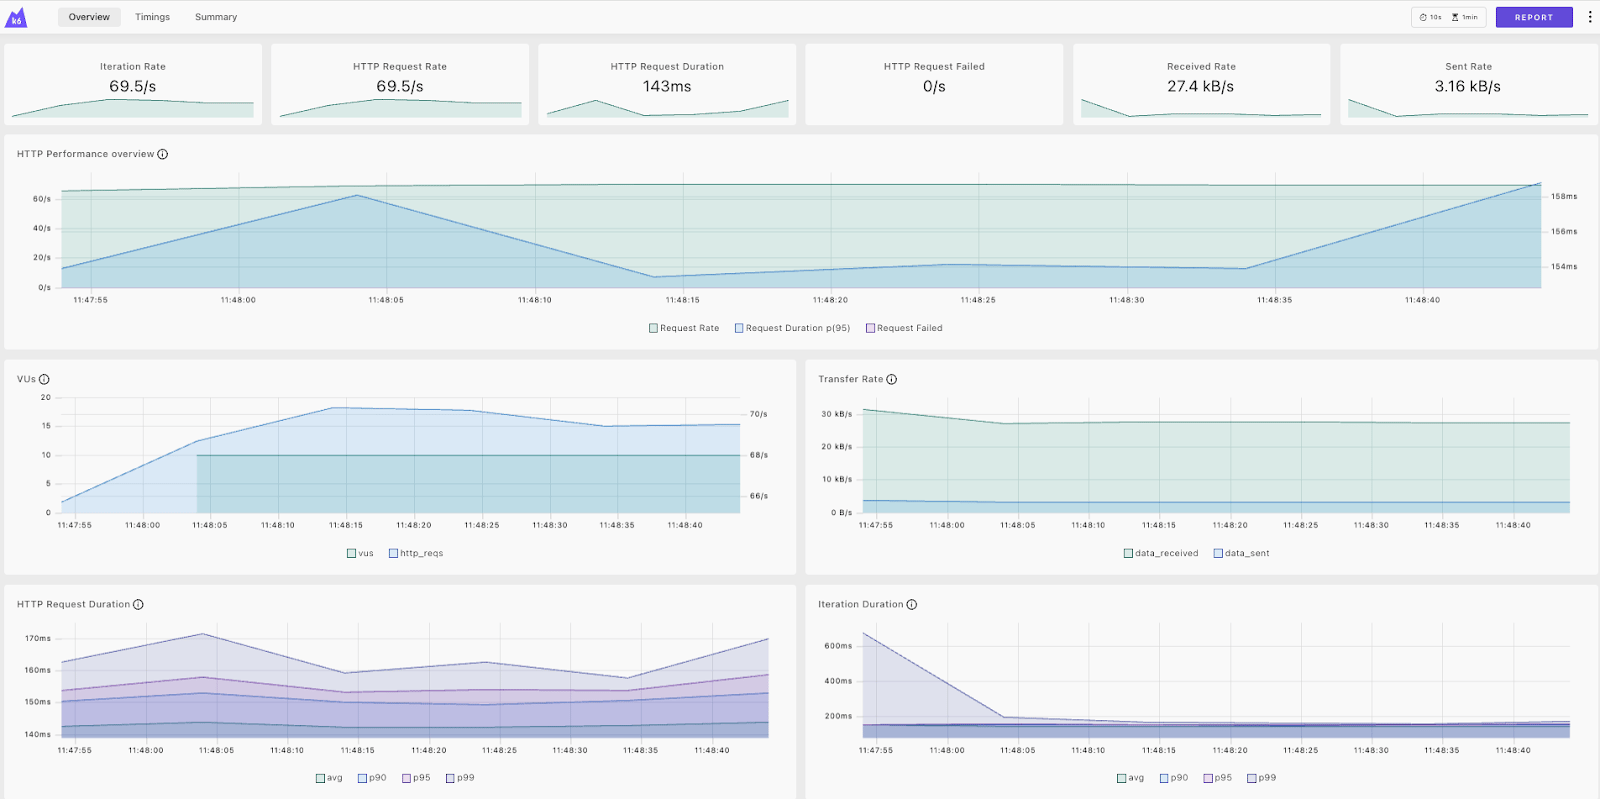Click 158ms axis label in overview chart
Image resolution: width=1600 pixels, height=799 pixels.
1564,197
